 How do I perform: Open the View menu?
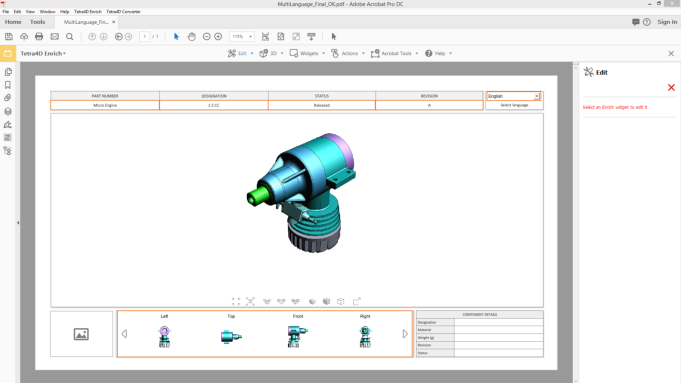tap(30, 12)
